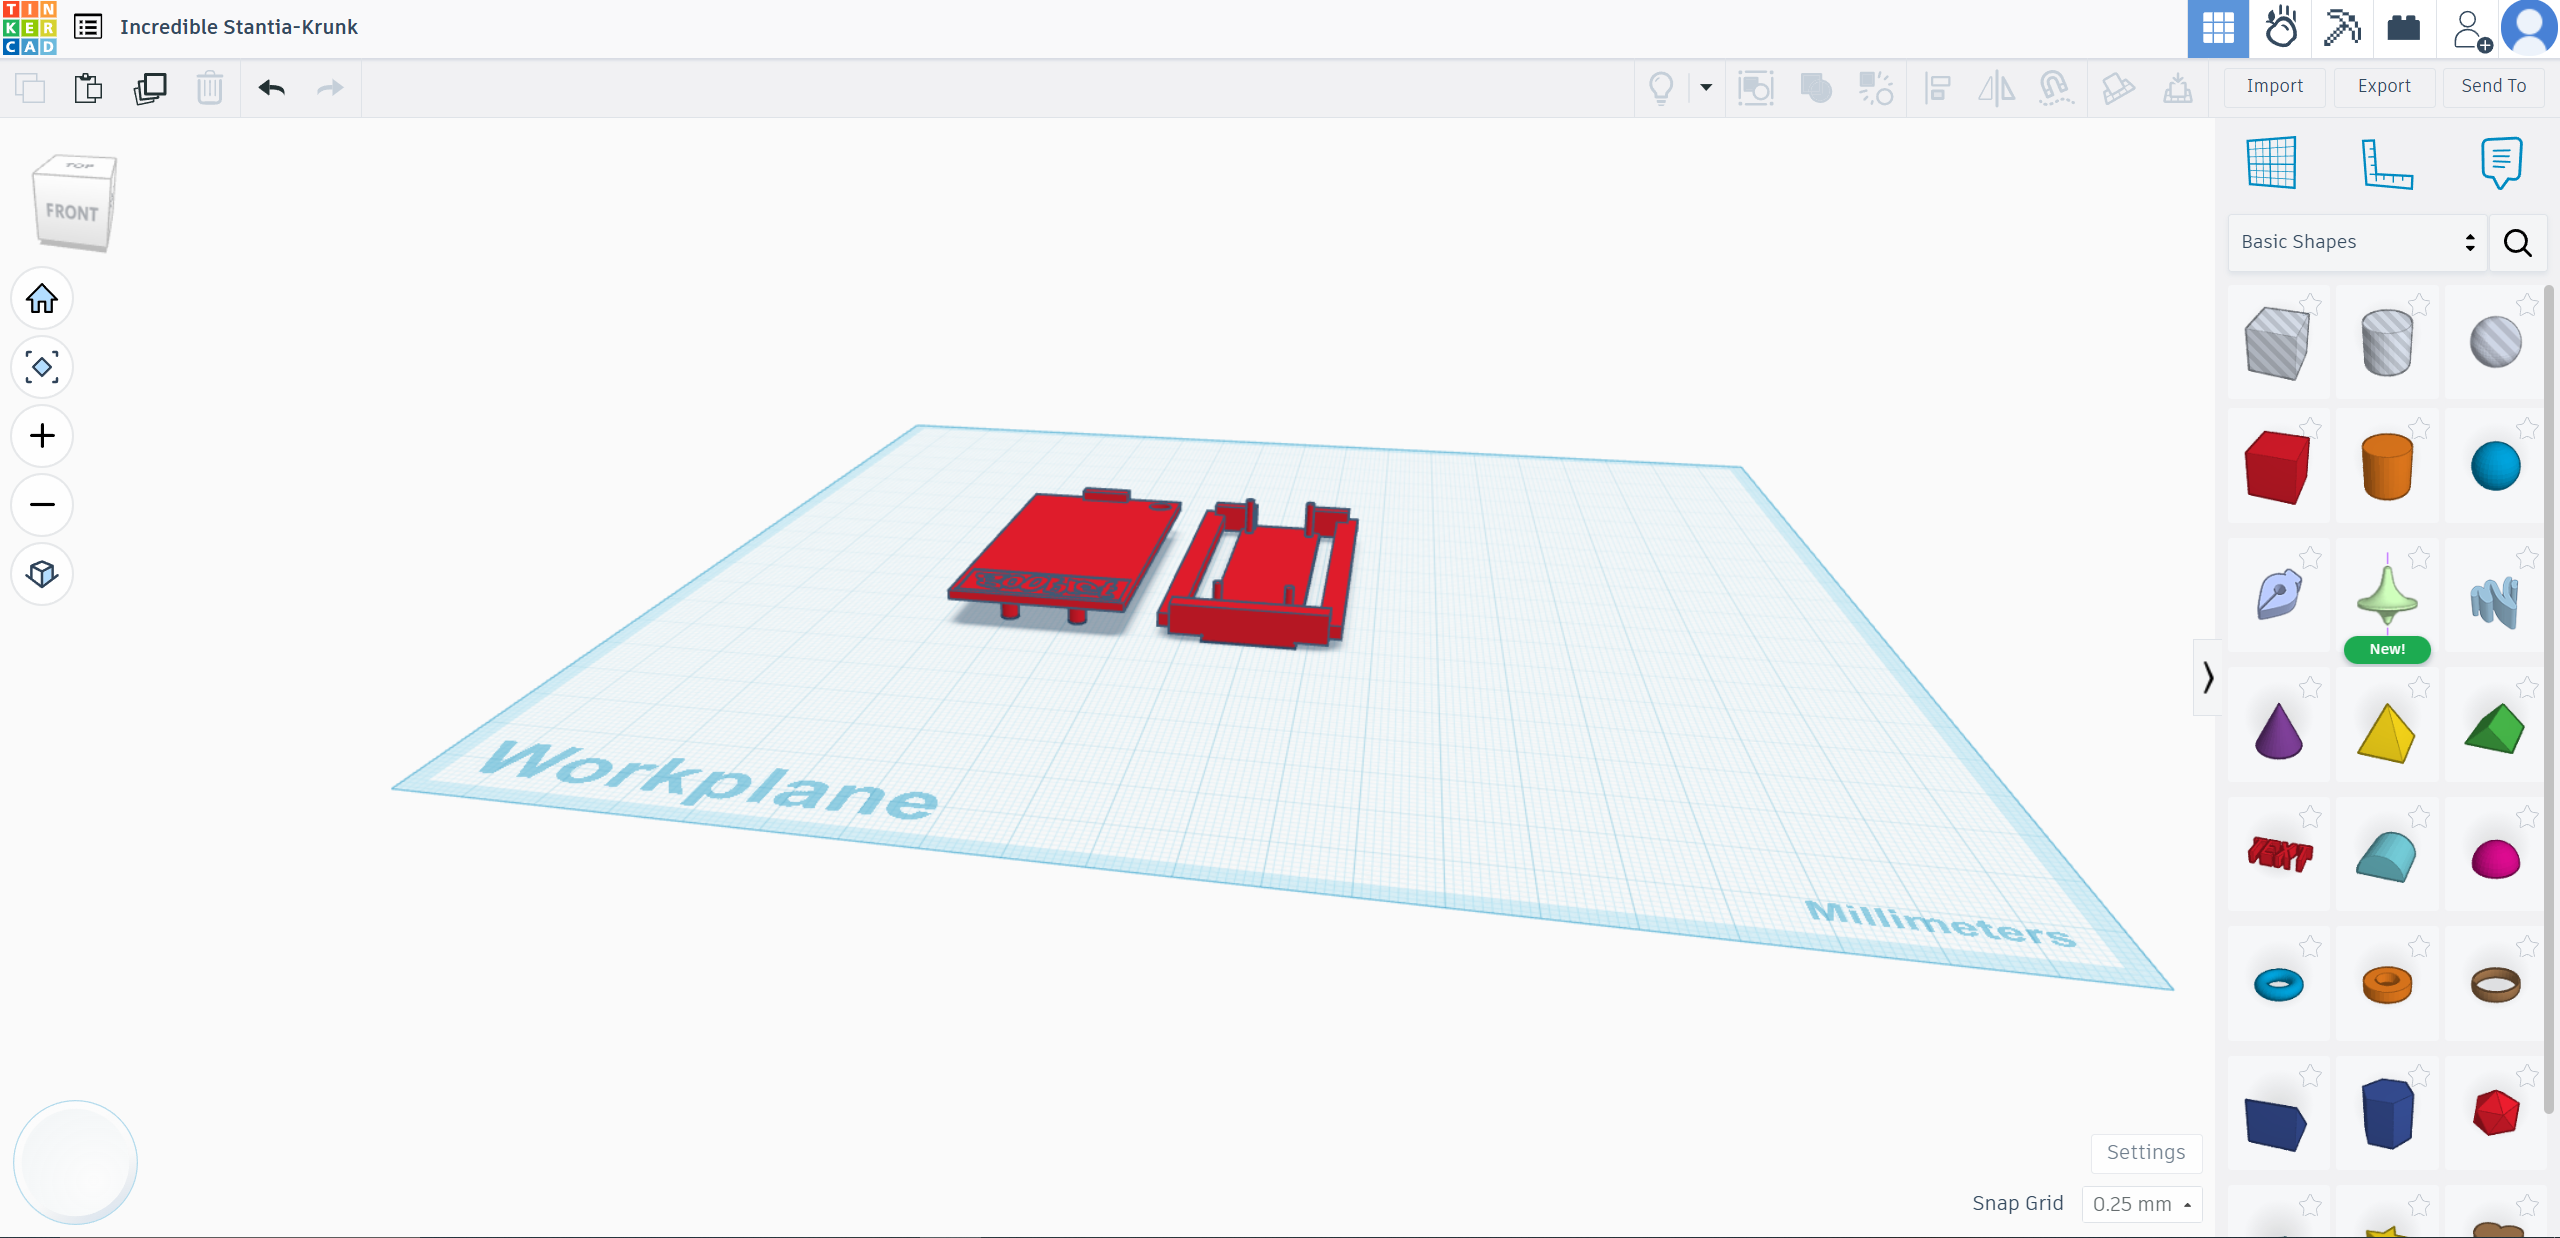Select the blue Torus shape
The width and height of the screenshot is (2560, 1238).
coord(2279,985)
